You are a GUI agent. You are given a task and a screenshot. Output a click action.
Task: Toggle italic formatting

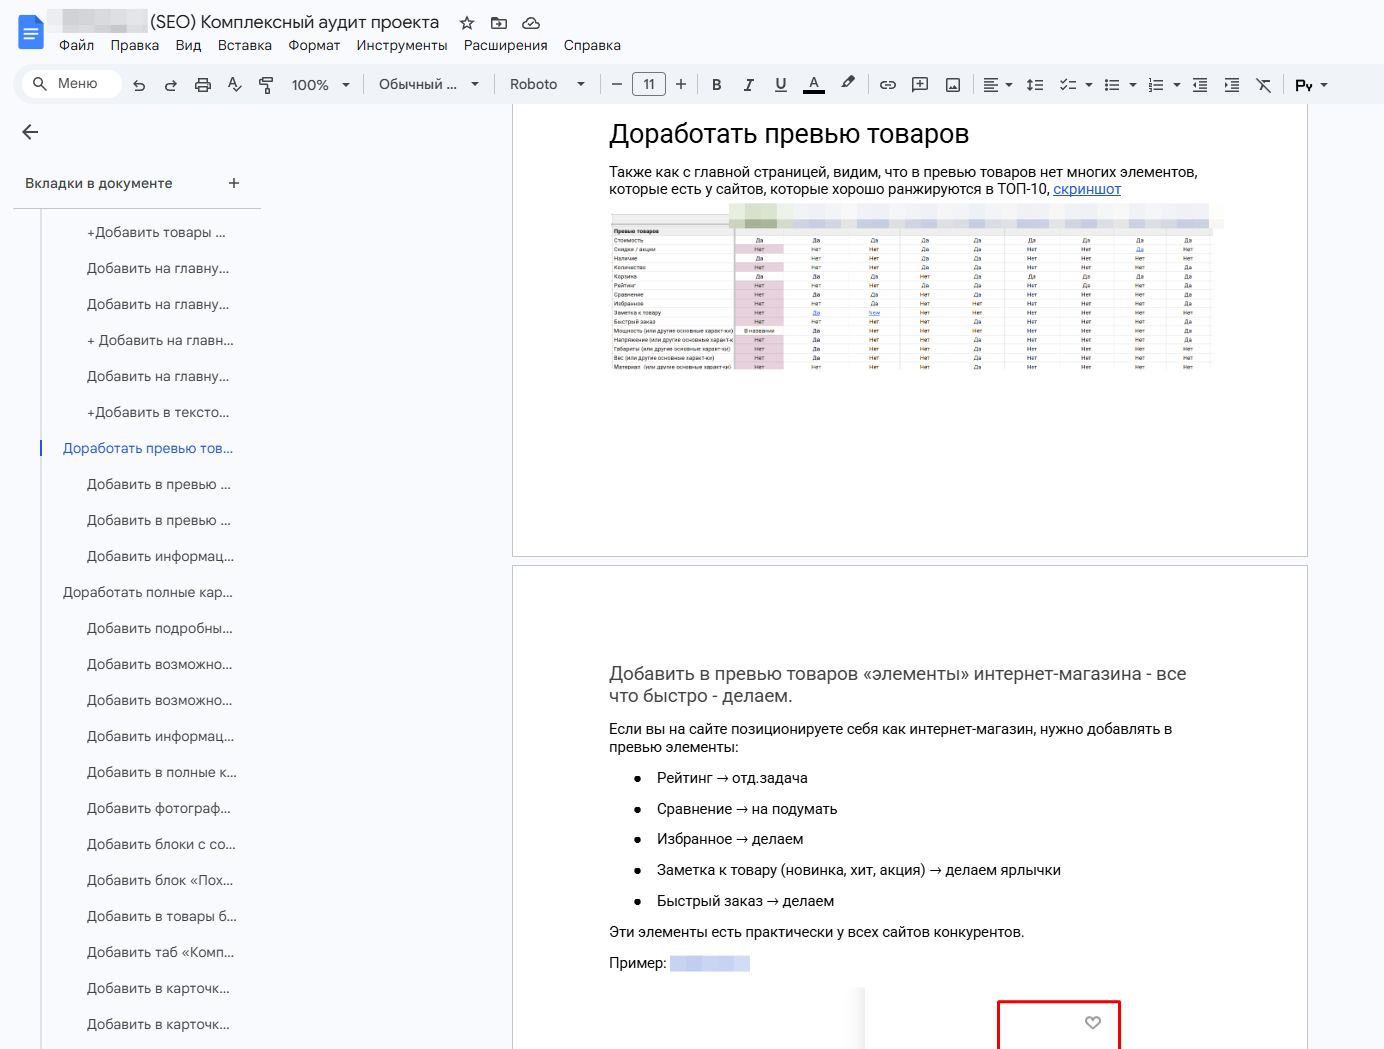(748, 85)
